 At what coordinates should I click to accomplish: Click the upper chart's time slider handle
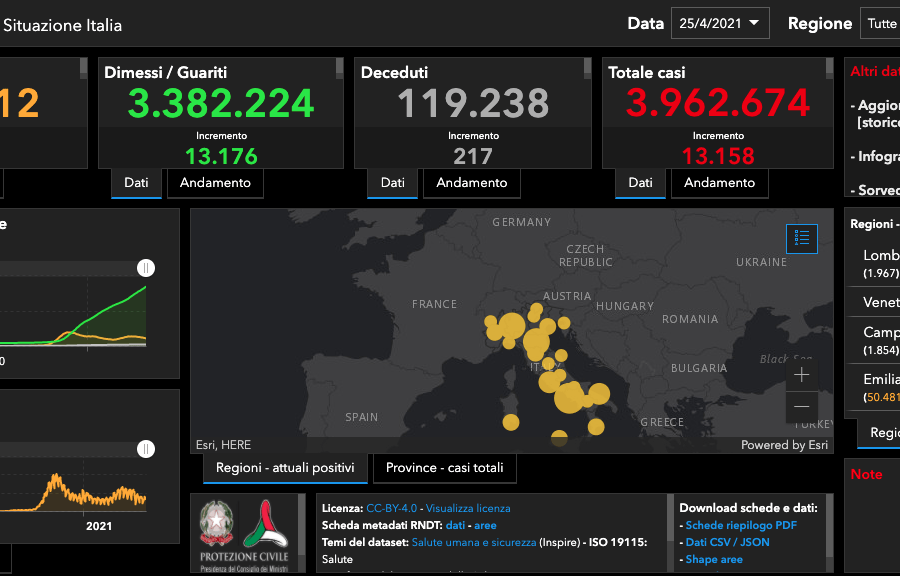[x=146, y=268]
